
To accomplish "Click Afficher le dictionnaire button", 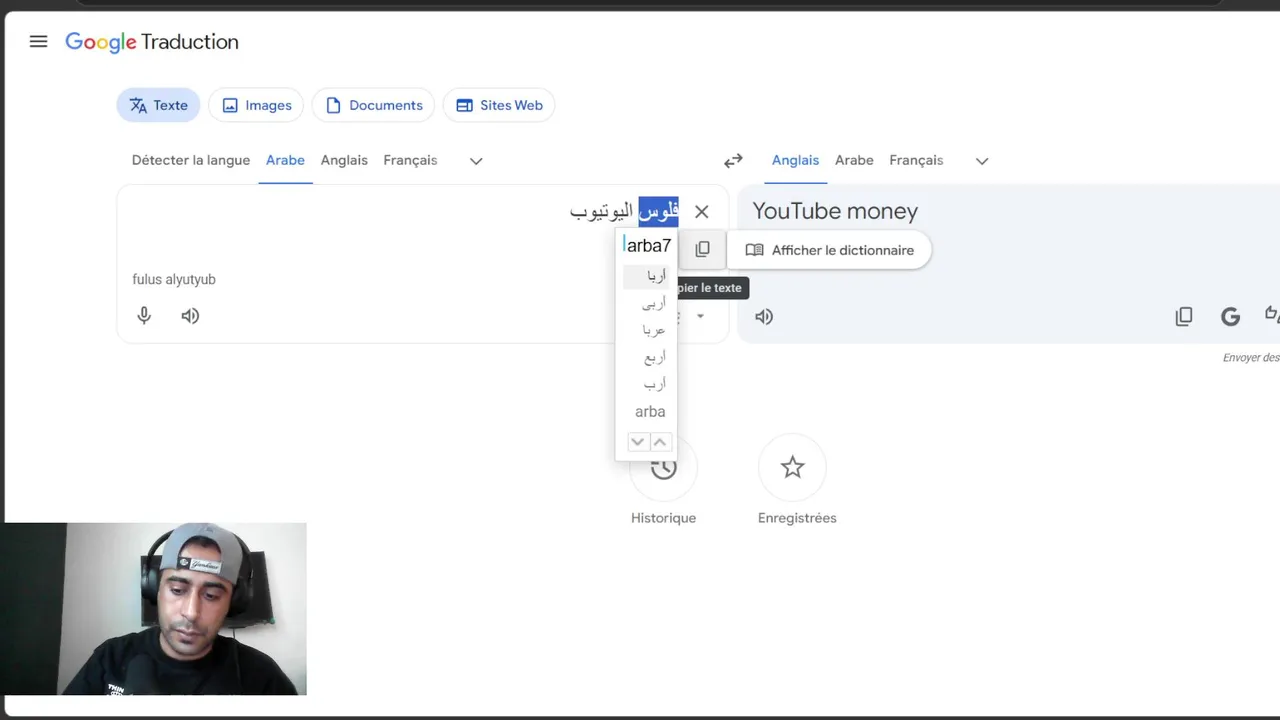I will pos(830,250).
